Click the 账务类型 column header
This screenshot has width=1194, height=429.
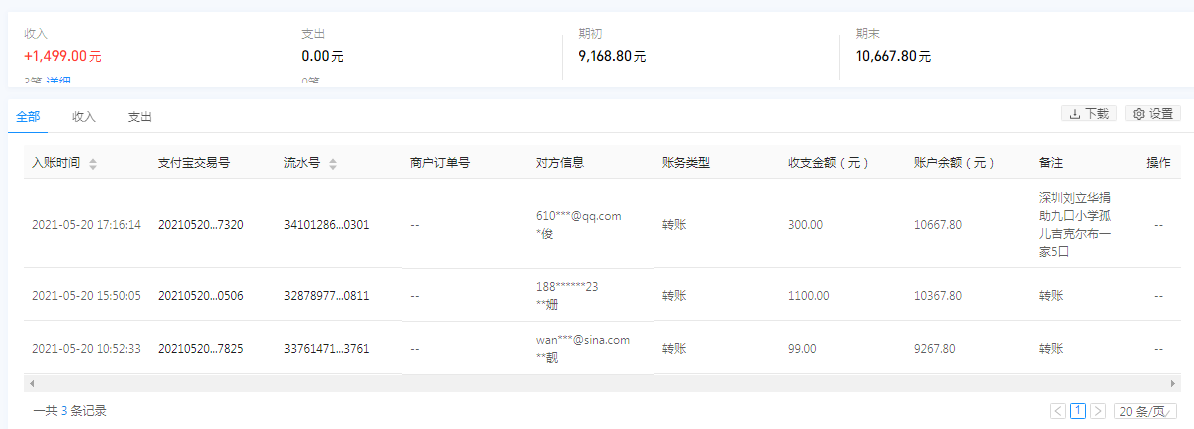click(x=686, y=163)
